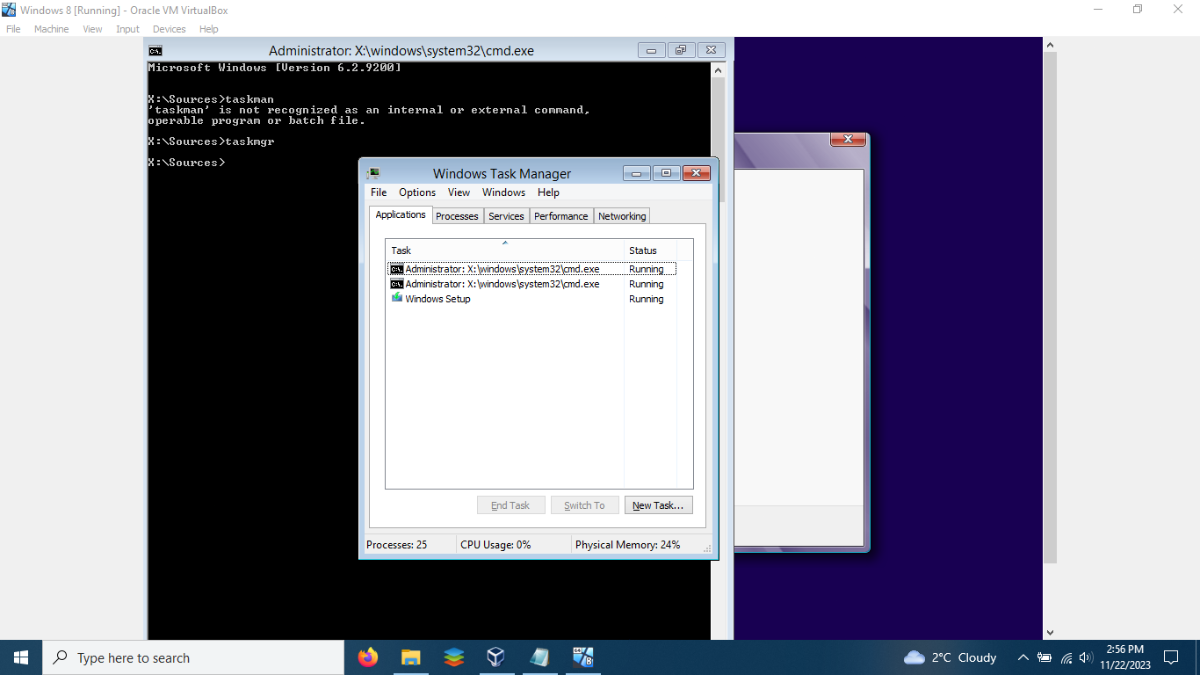Viewport: 1200px width, 675px height.
Task: Select the Windows Setup task row
Action: point(531,299)
